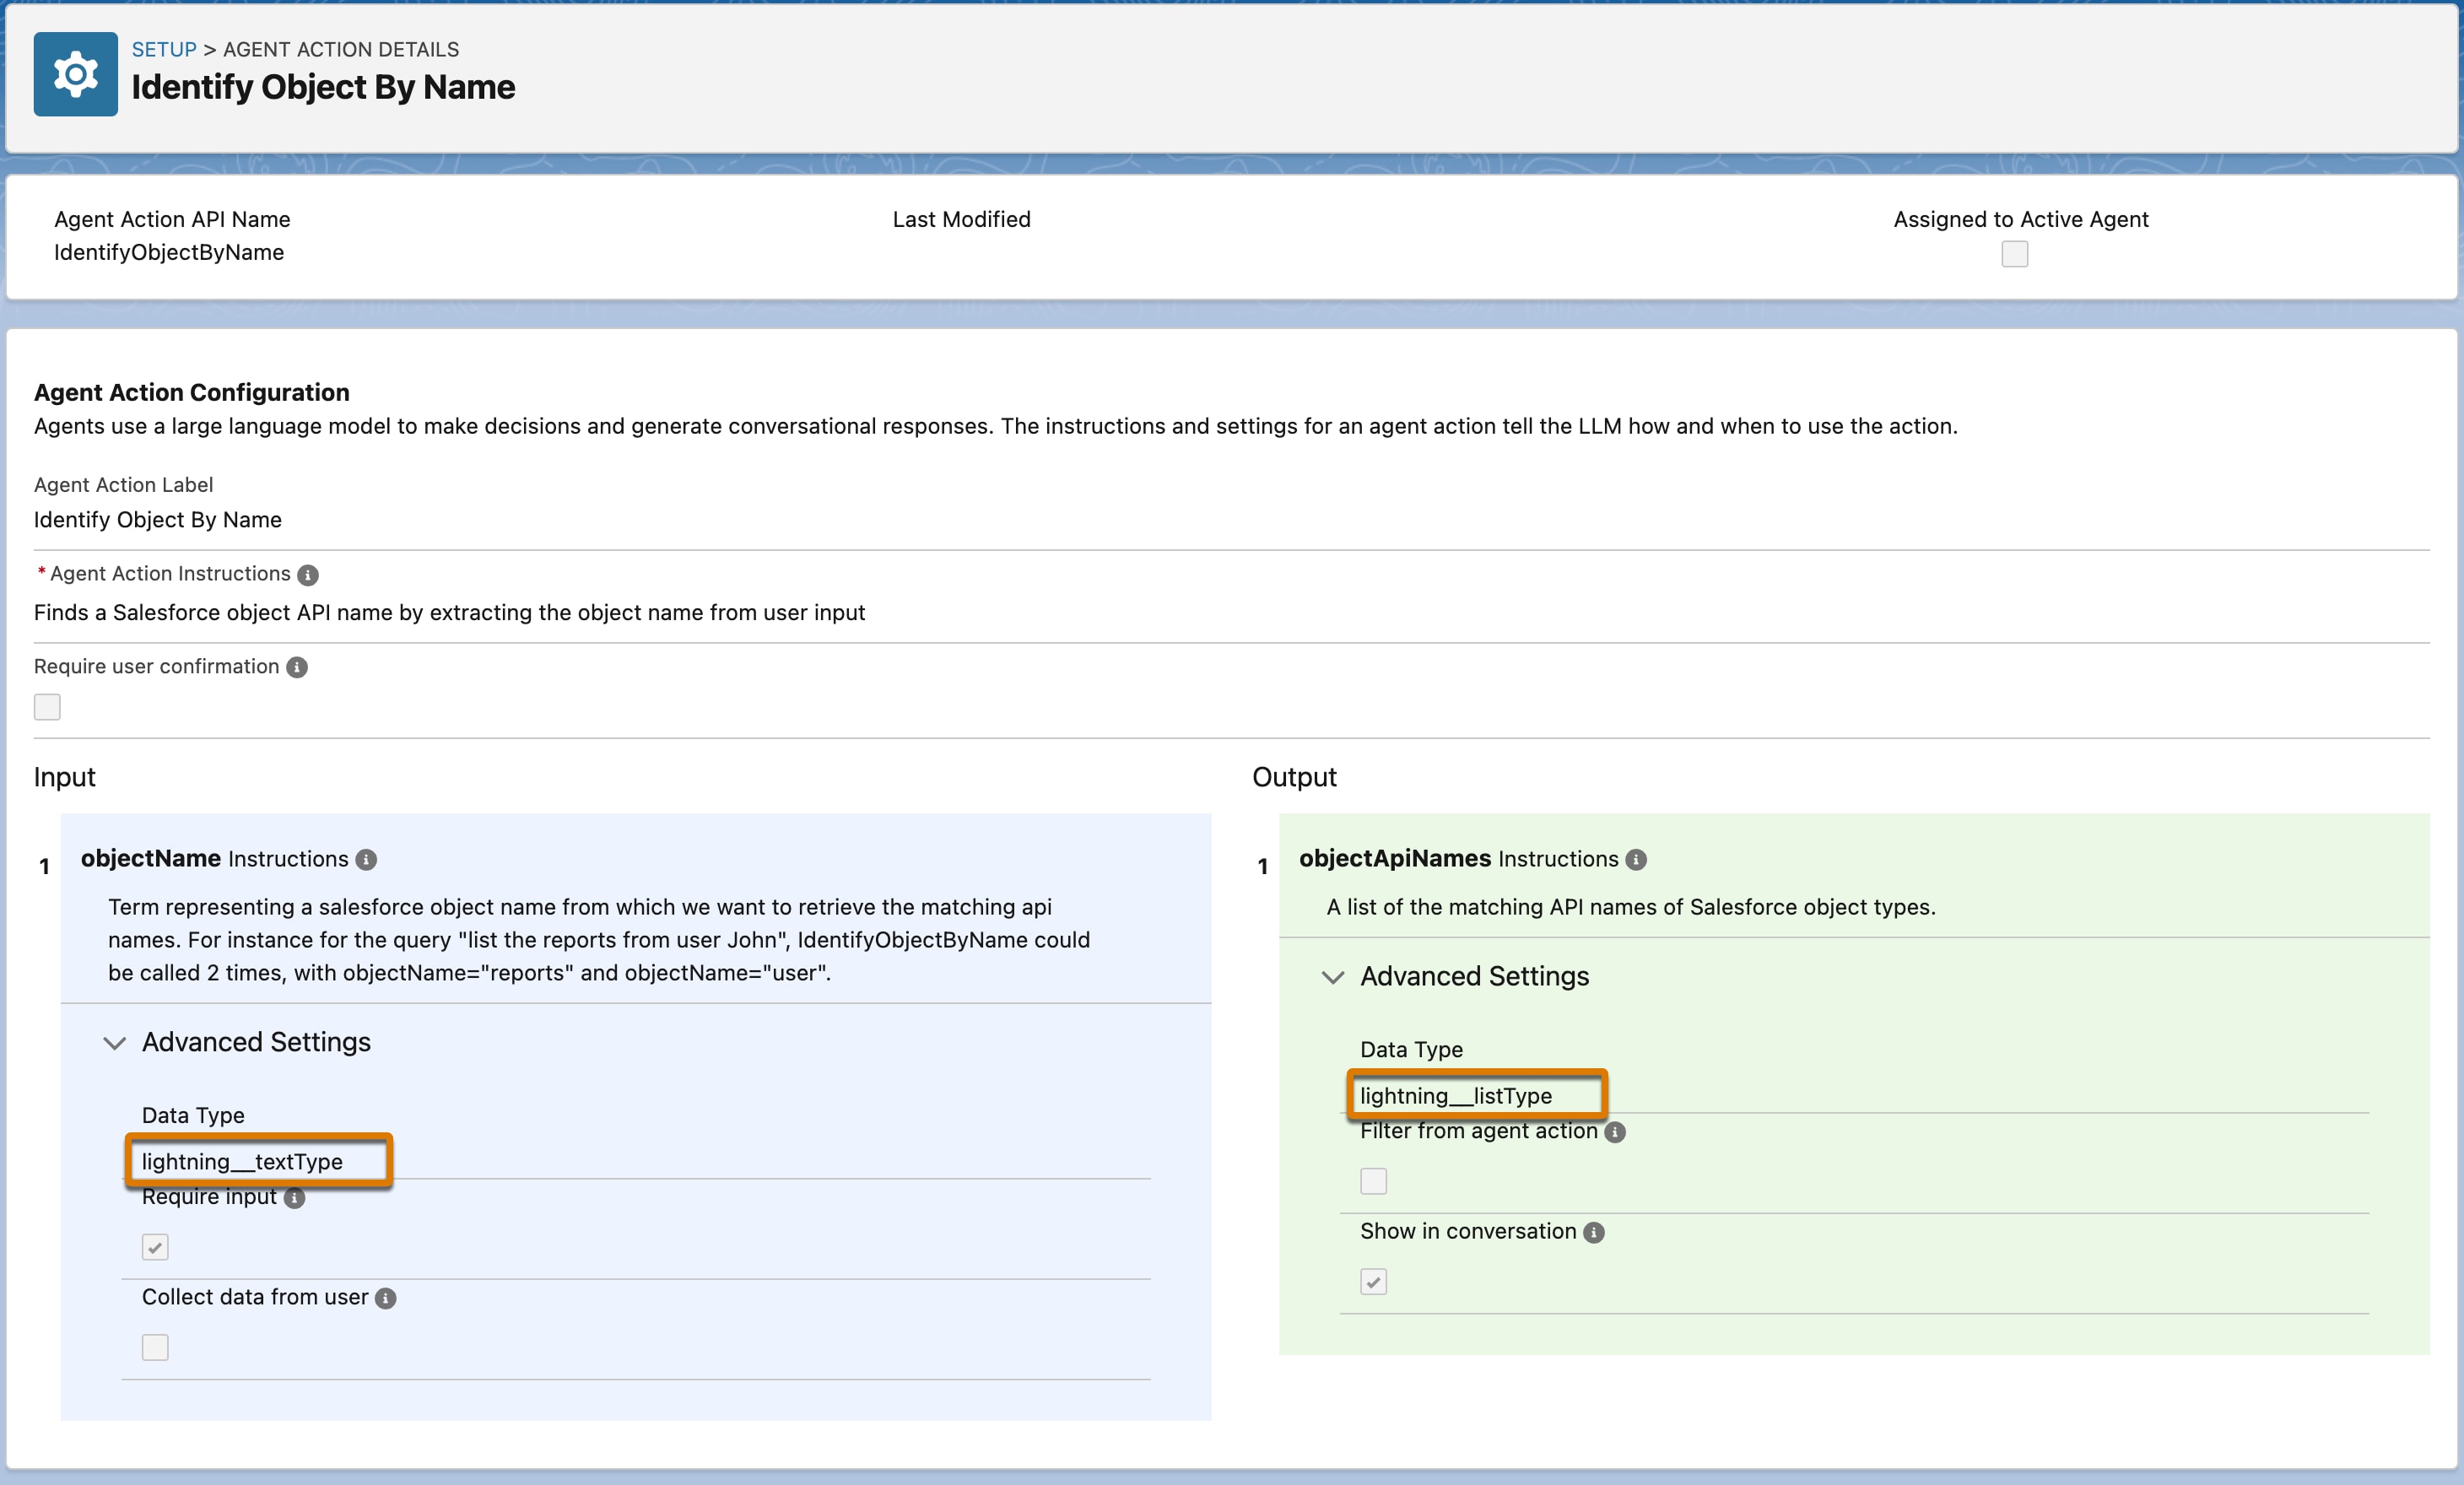The image size is (2464, 1485).
Task: Toggle the Show in conversation checkbox
Action: 1373,1281
